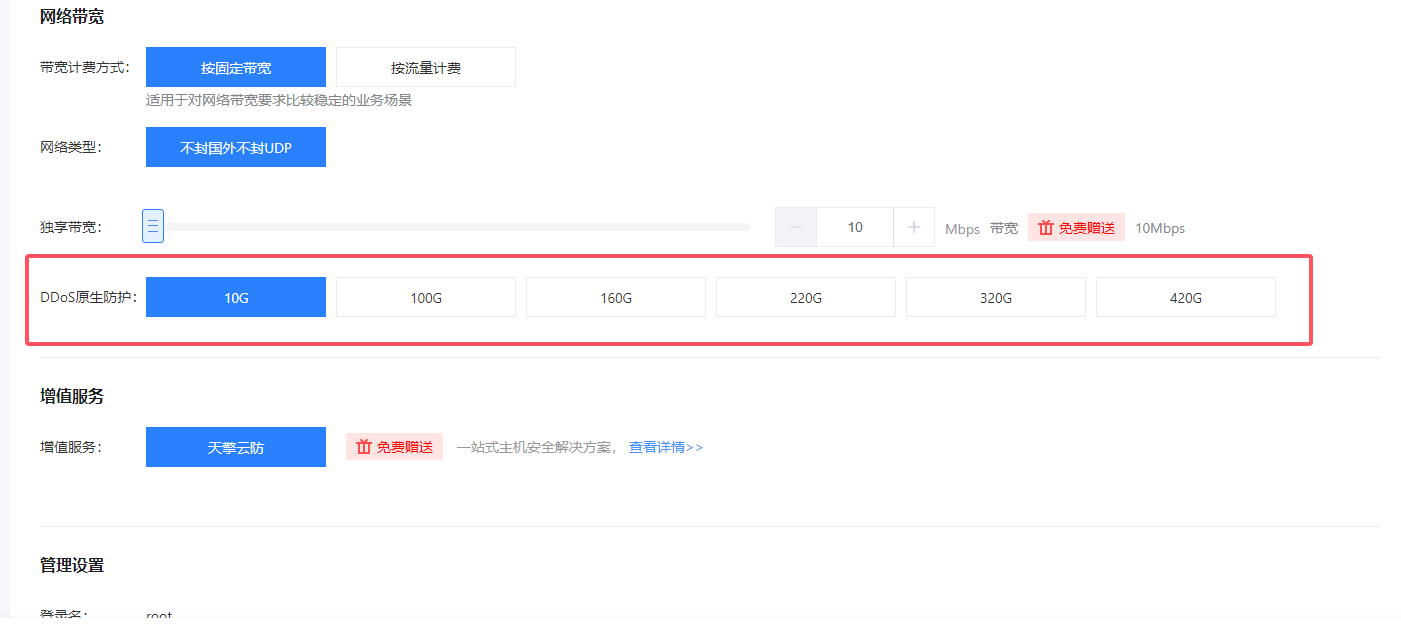Pick the 160G DDoS protection tier
This screenshot has width=1401, height=632.
pyautogui.click(x=616, y=298)
